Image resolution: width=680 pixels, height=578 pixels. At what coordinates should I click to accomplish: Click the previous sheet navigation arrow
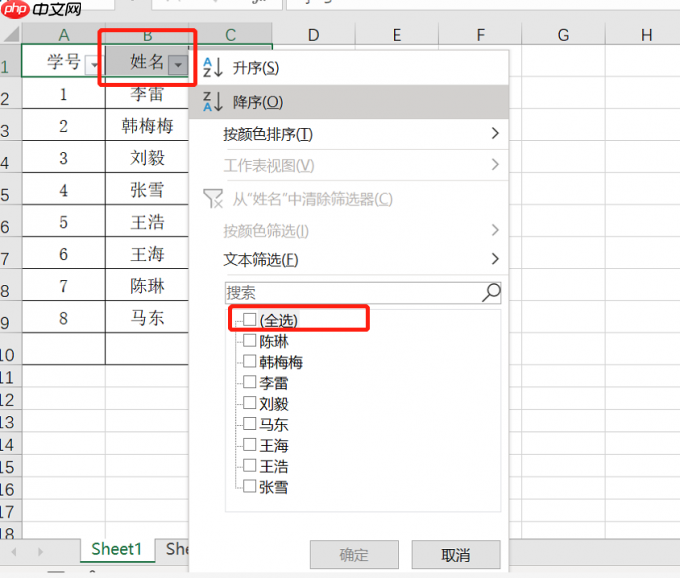(x=14, y=552)
